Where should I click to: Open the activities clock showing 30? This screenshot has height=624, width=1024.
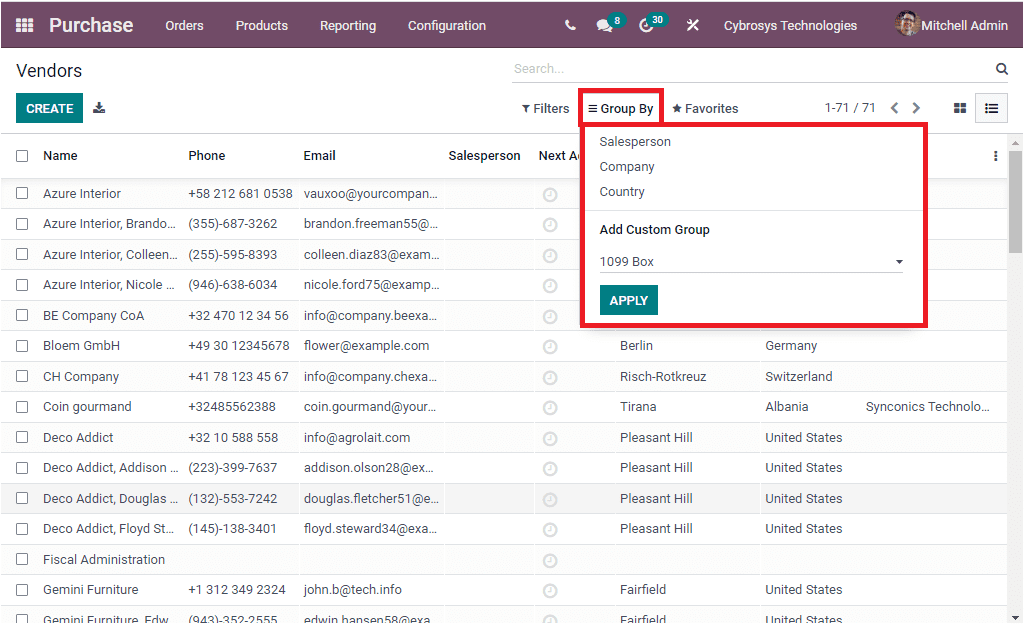pos(648,25)
